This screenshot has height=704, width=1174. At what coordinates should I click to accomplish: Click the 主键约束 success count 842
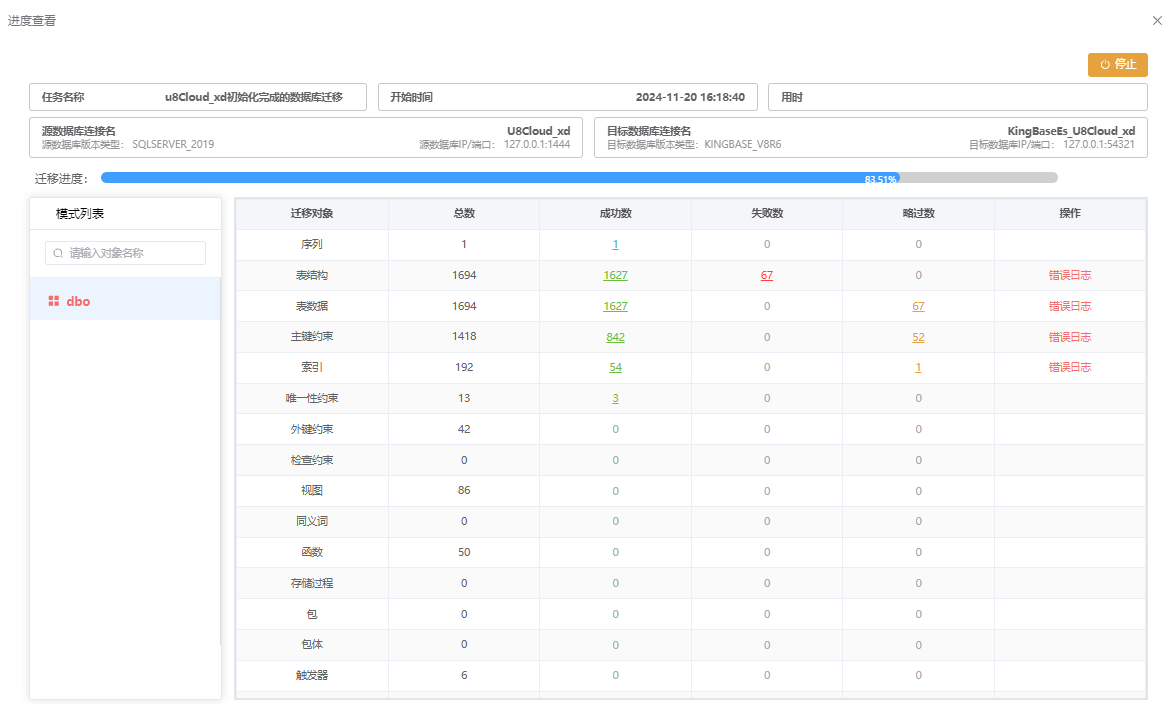click(615, 337)
